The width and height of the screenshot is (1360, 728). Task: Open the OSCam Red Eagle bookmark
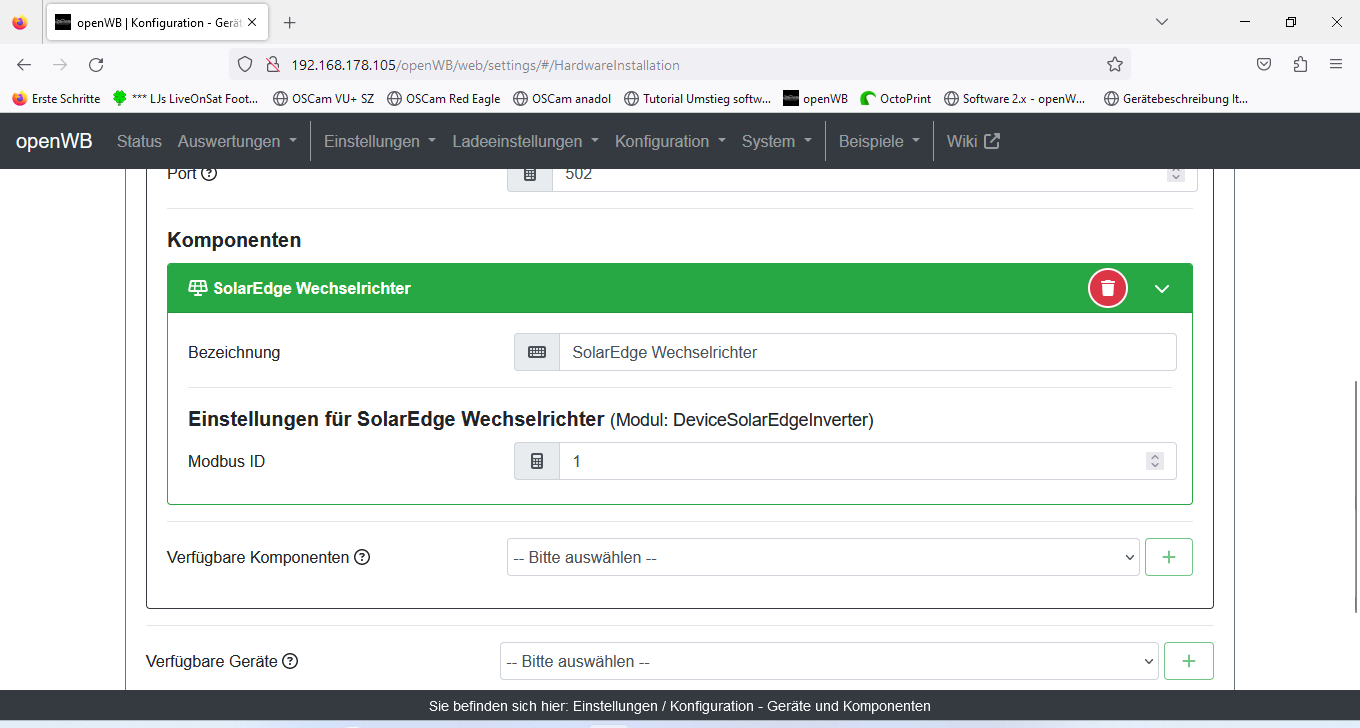tap(443, 99)
